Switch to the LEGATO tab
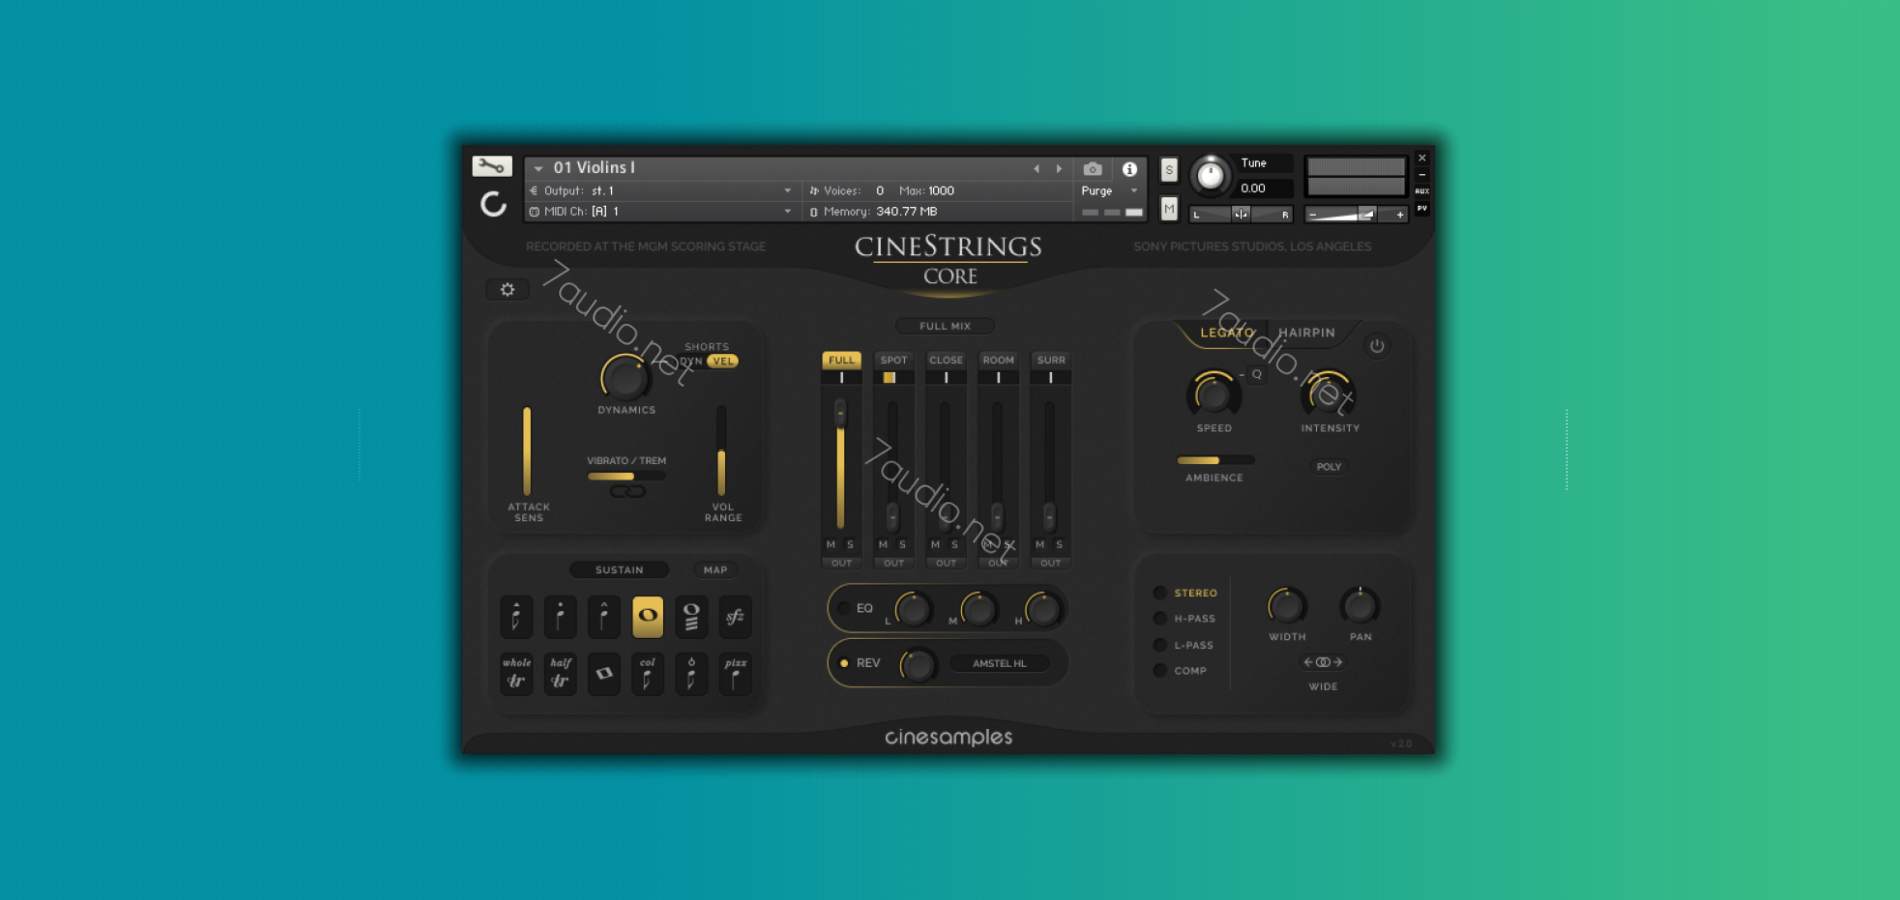This screenshot has height=900, width=1900. coord(1226,333)
